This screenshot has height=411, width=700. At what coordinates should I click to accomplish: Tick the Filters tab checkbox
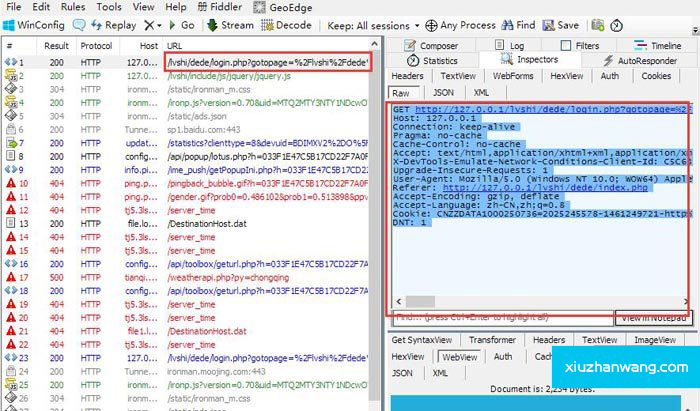pyautogui.click(x=567, y=46)
